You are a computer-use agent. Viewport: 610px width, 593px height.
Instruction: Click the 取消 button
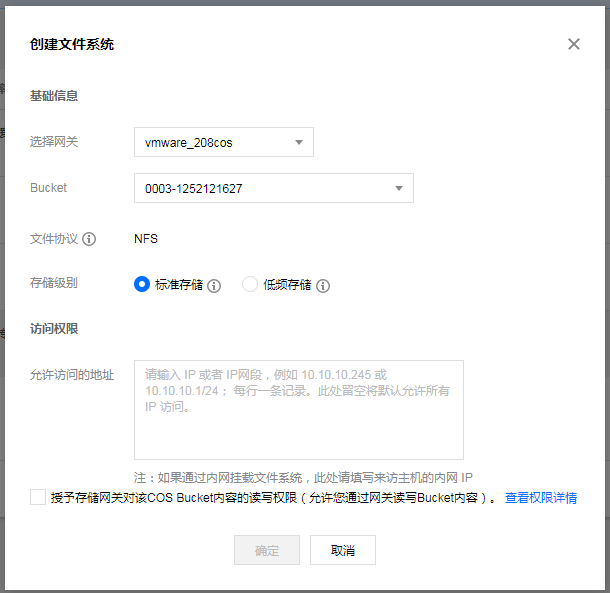(x=343, y=550)
